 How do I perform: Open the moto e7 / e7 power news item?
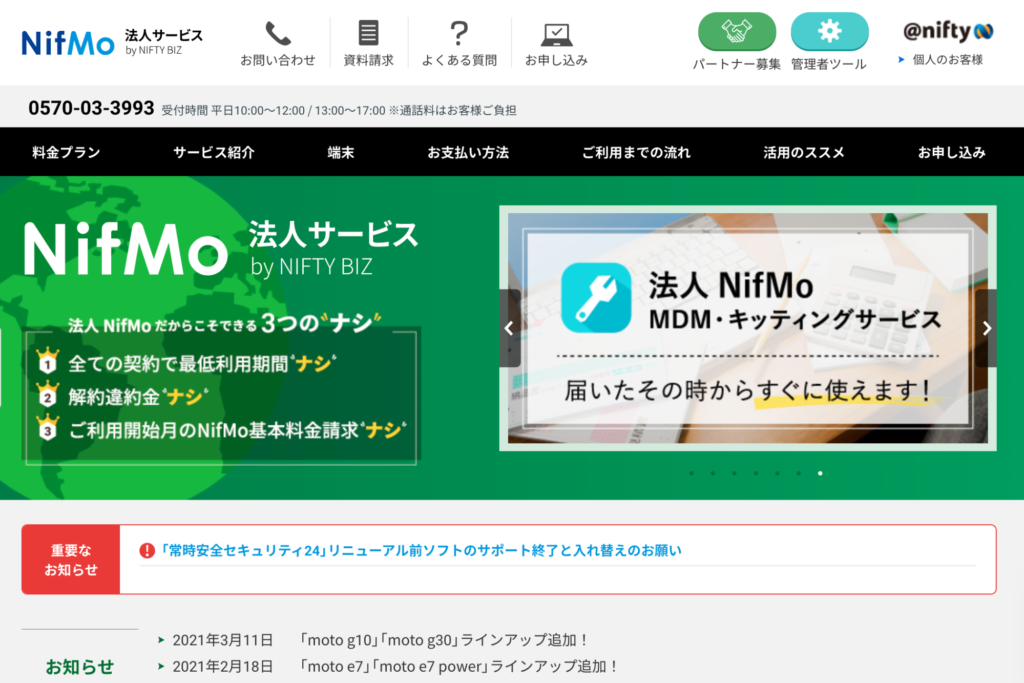click(x=459, y=667)
